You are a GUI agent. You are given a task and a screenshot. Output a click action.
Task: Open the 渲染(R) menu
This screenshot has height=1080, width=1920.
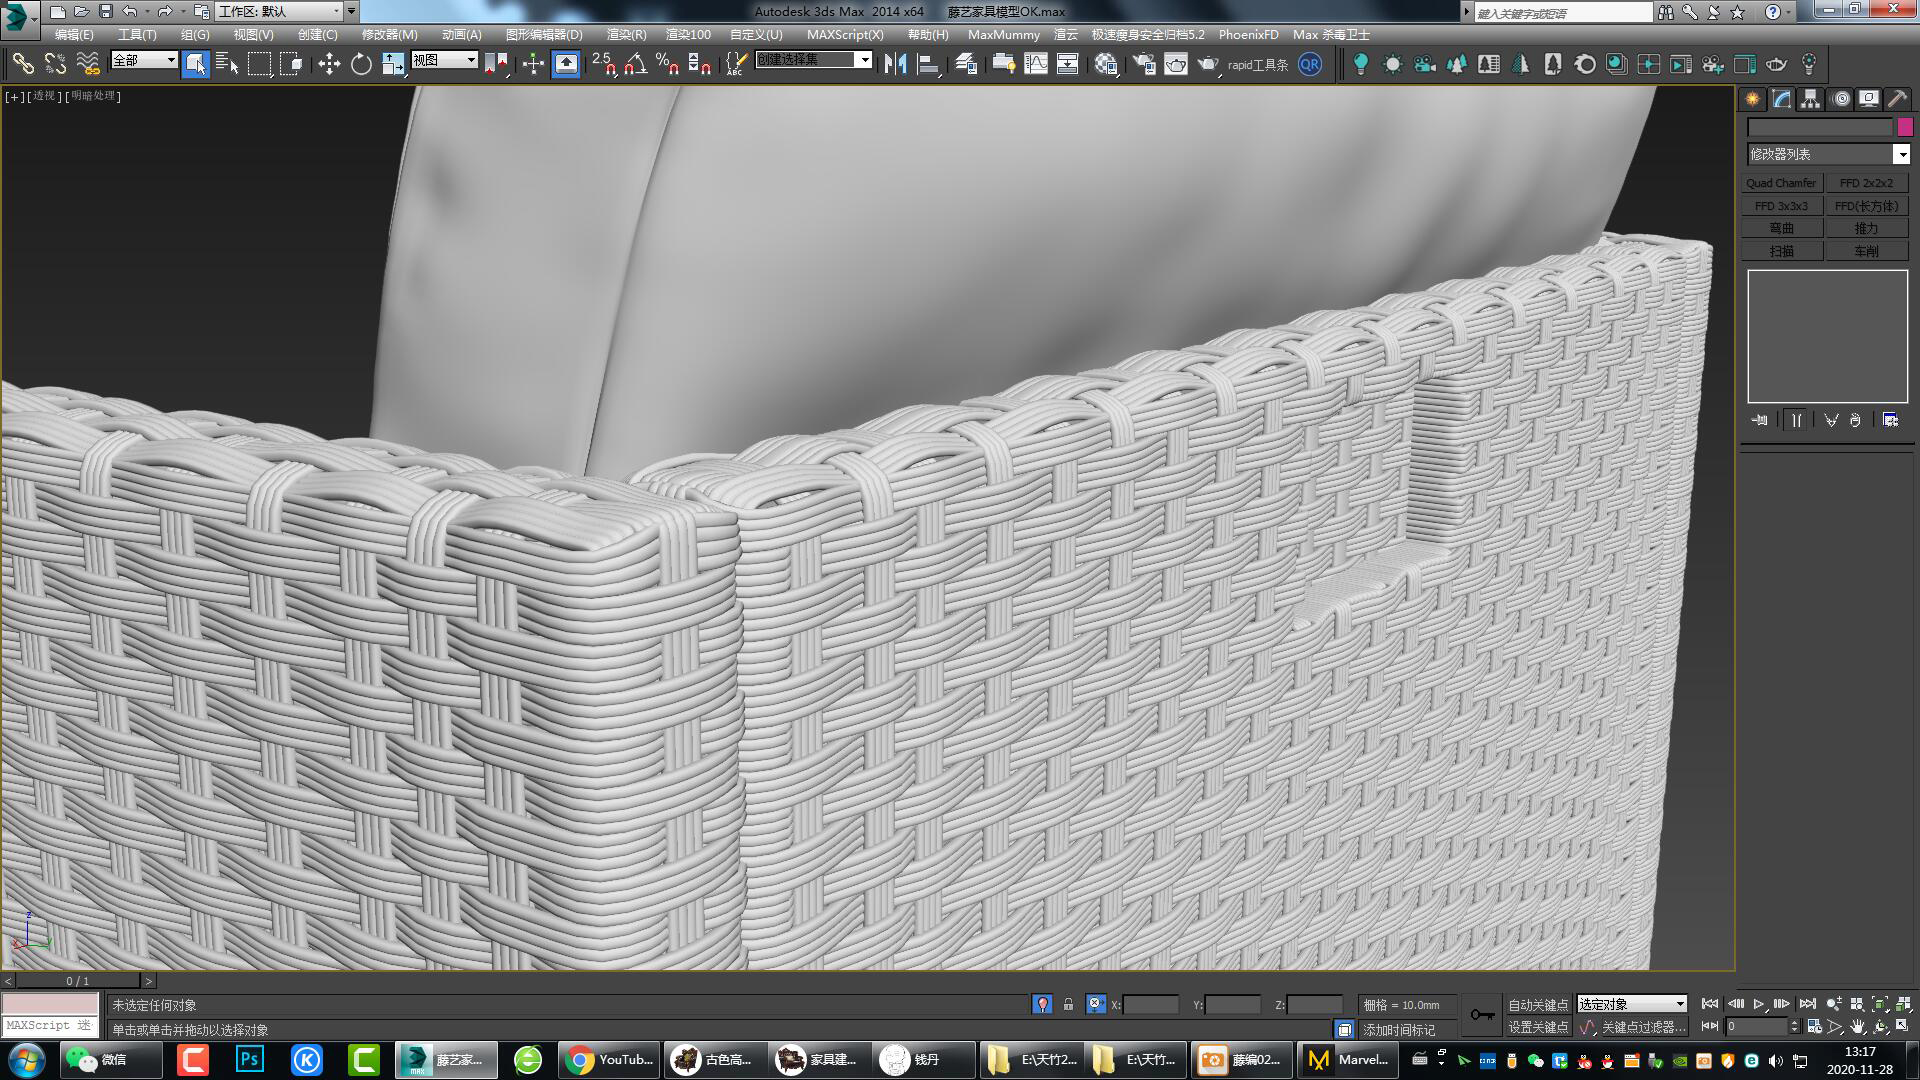tap(626, 34)
